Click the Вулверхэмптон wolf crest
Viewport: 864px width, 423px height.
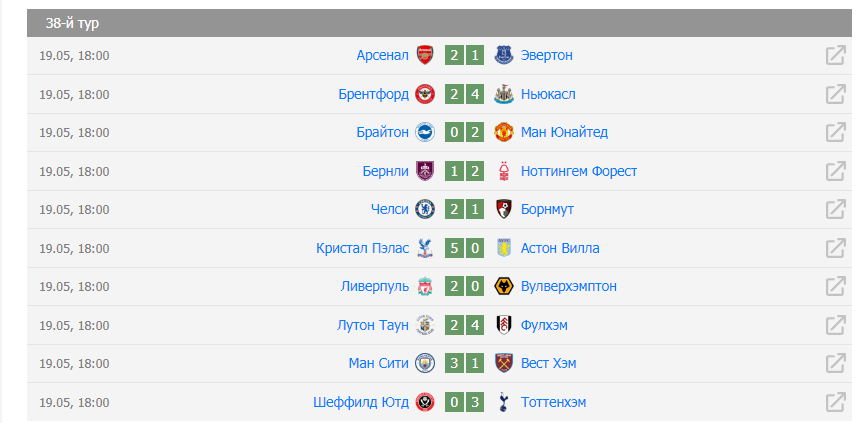(x=504, y=286)
